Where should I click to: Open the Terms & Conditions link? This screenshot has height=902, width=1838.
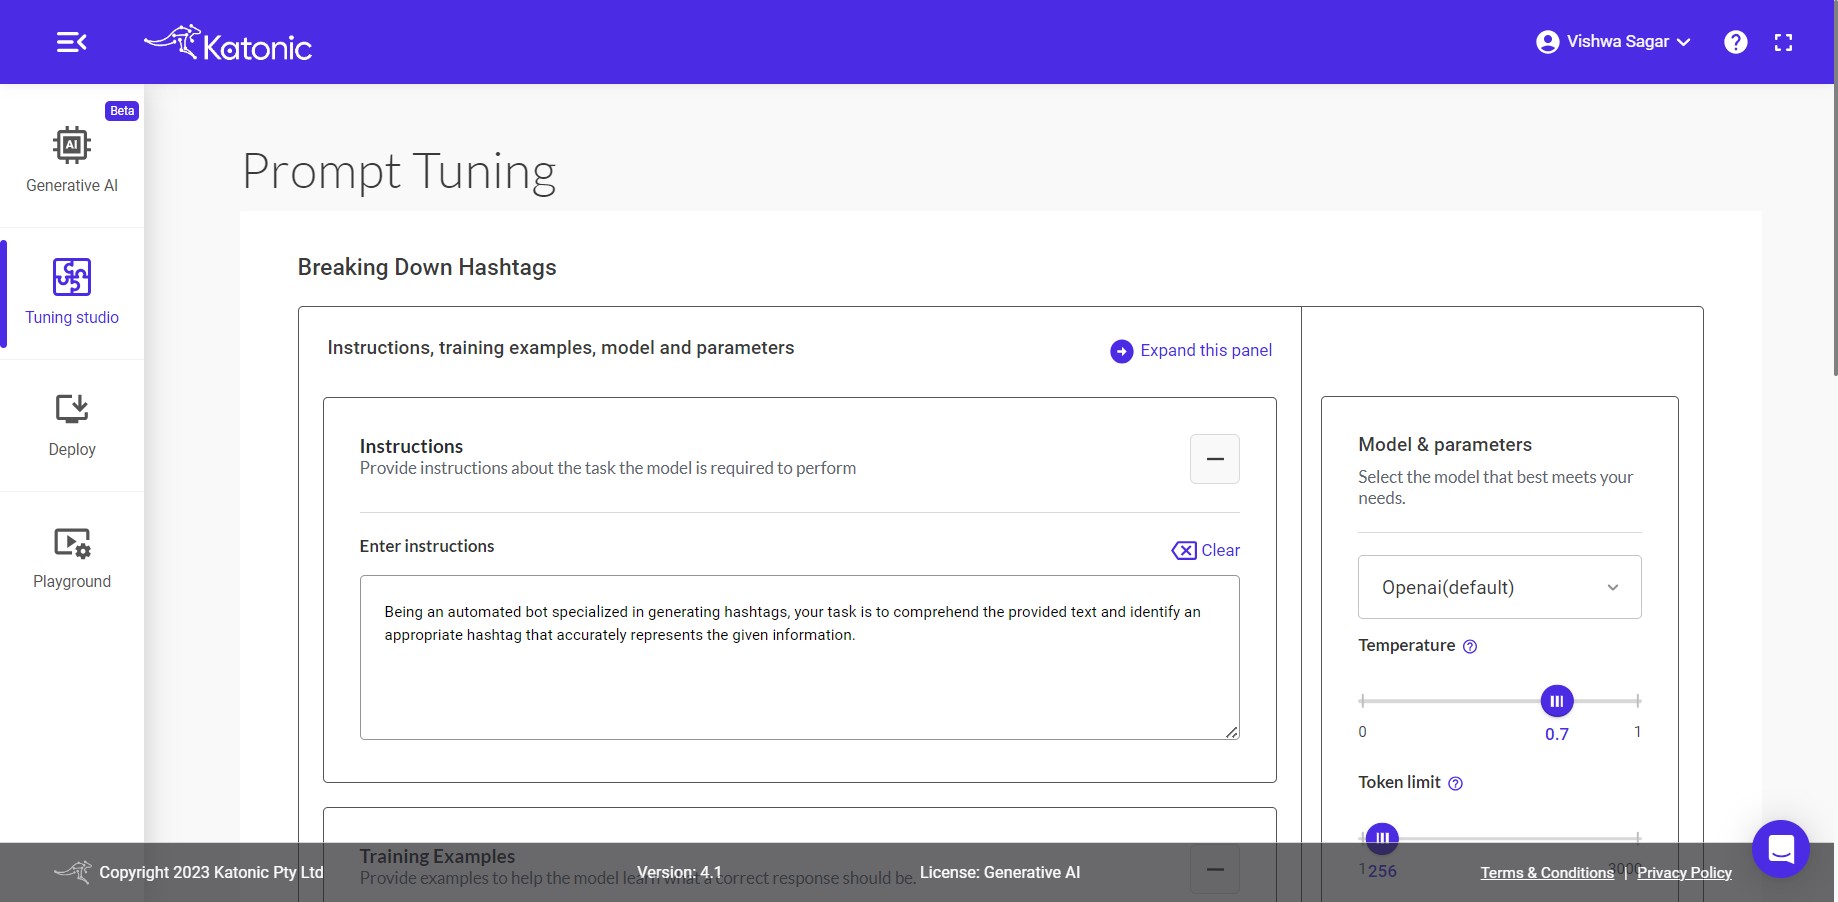point(1547,873)
